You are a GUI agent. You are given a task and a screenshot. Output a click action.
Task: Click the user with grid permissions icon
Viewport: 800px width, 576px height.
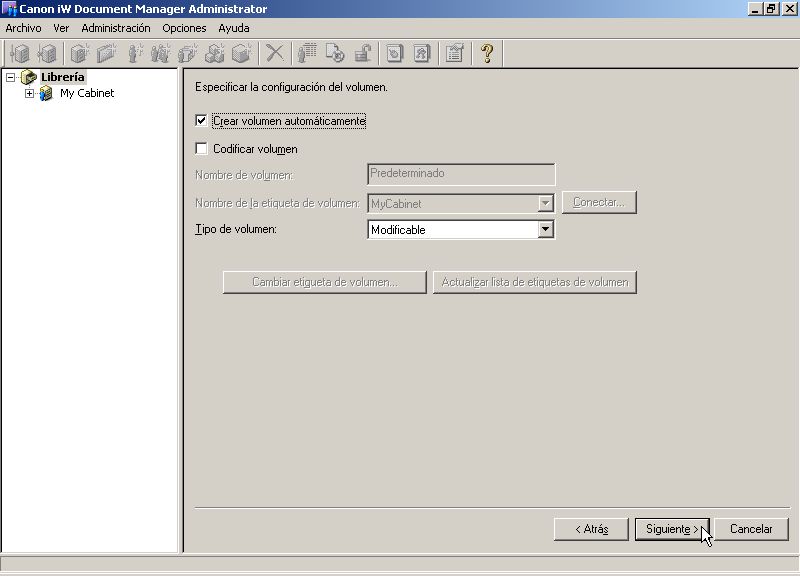click(307, 53)
